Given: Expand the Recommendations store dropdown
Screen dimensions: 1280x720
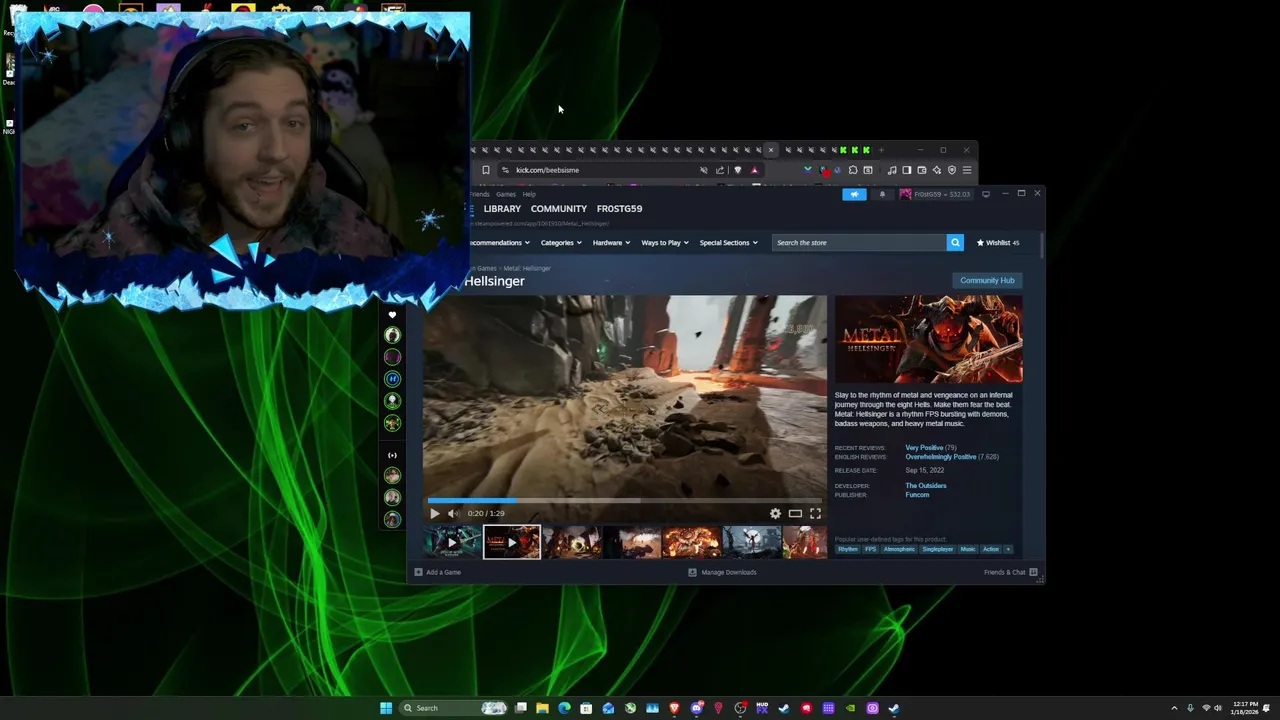Looking at the screenshot, I should click(499, 242).
